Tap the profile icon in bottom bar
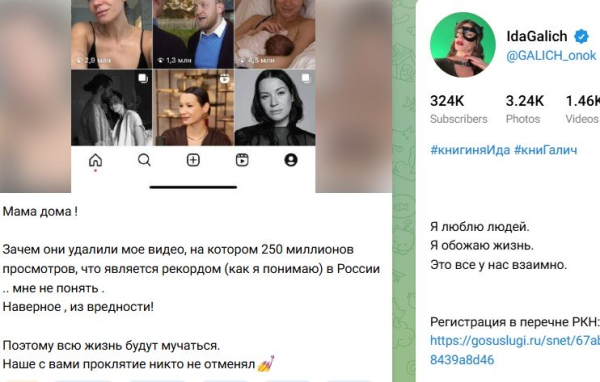Viewport: 600px width, 382px height. [291, 160]
